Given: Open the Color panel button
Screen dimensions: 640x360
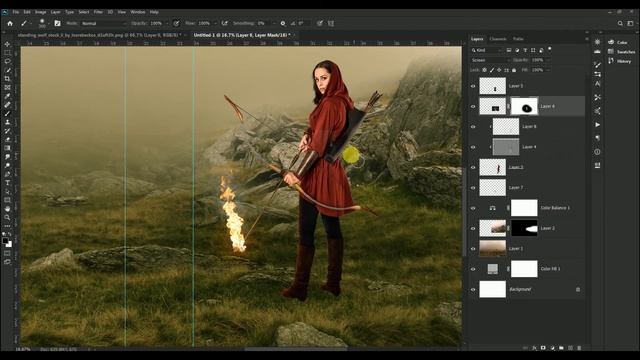Looking at the screenshot, I should pyautogui.click(x=618, y=42).
